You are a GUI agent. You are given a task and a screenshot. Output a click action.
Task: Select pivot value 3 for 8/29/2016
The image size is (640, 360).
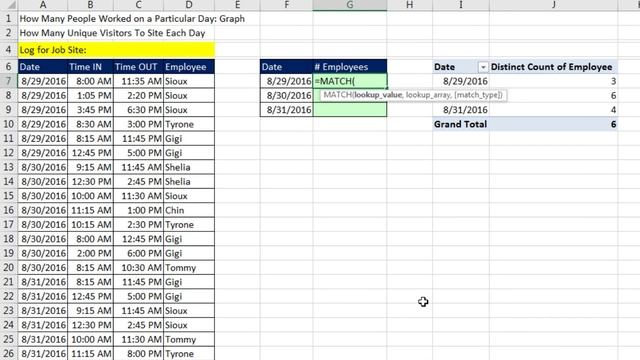(x=553, y=81)
